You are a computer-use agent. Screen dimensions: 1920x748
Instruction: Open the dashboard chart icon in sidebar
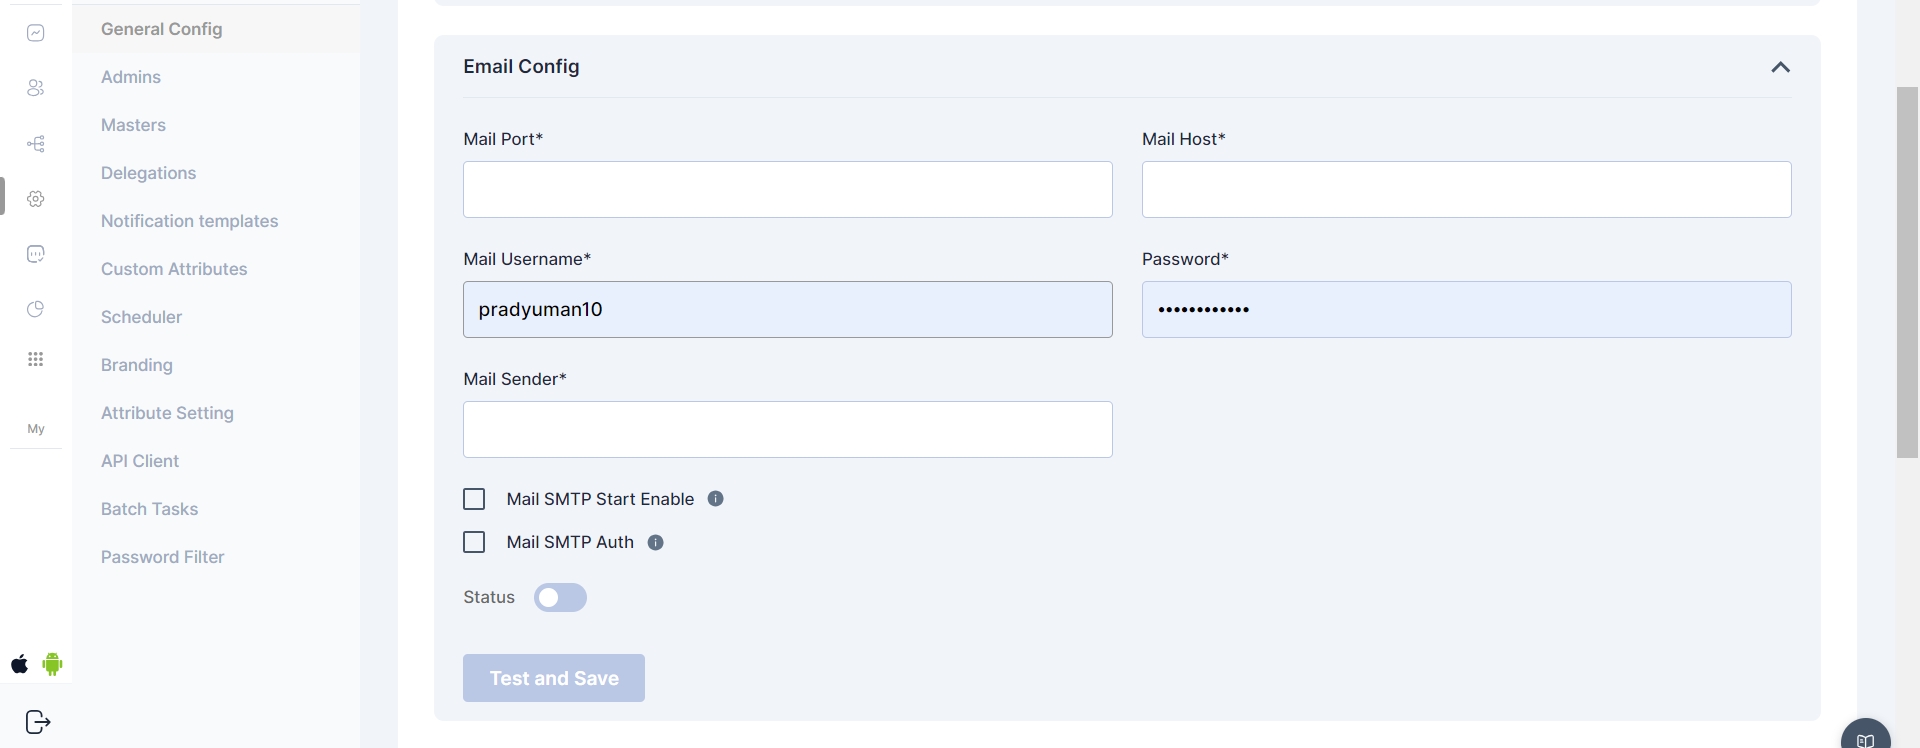pos(36,33)
